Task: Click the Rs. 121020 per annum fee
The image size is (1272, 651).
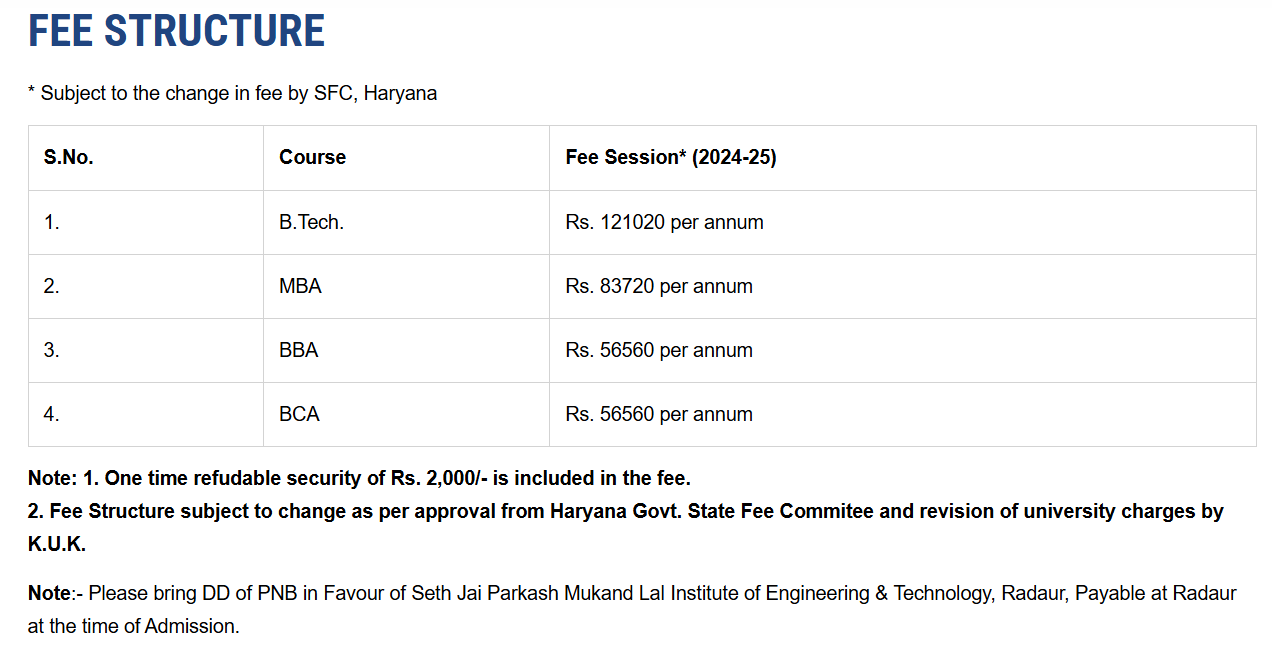Action: 664,222
